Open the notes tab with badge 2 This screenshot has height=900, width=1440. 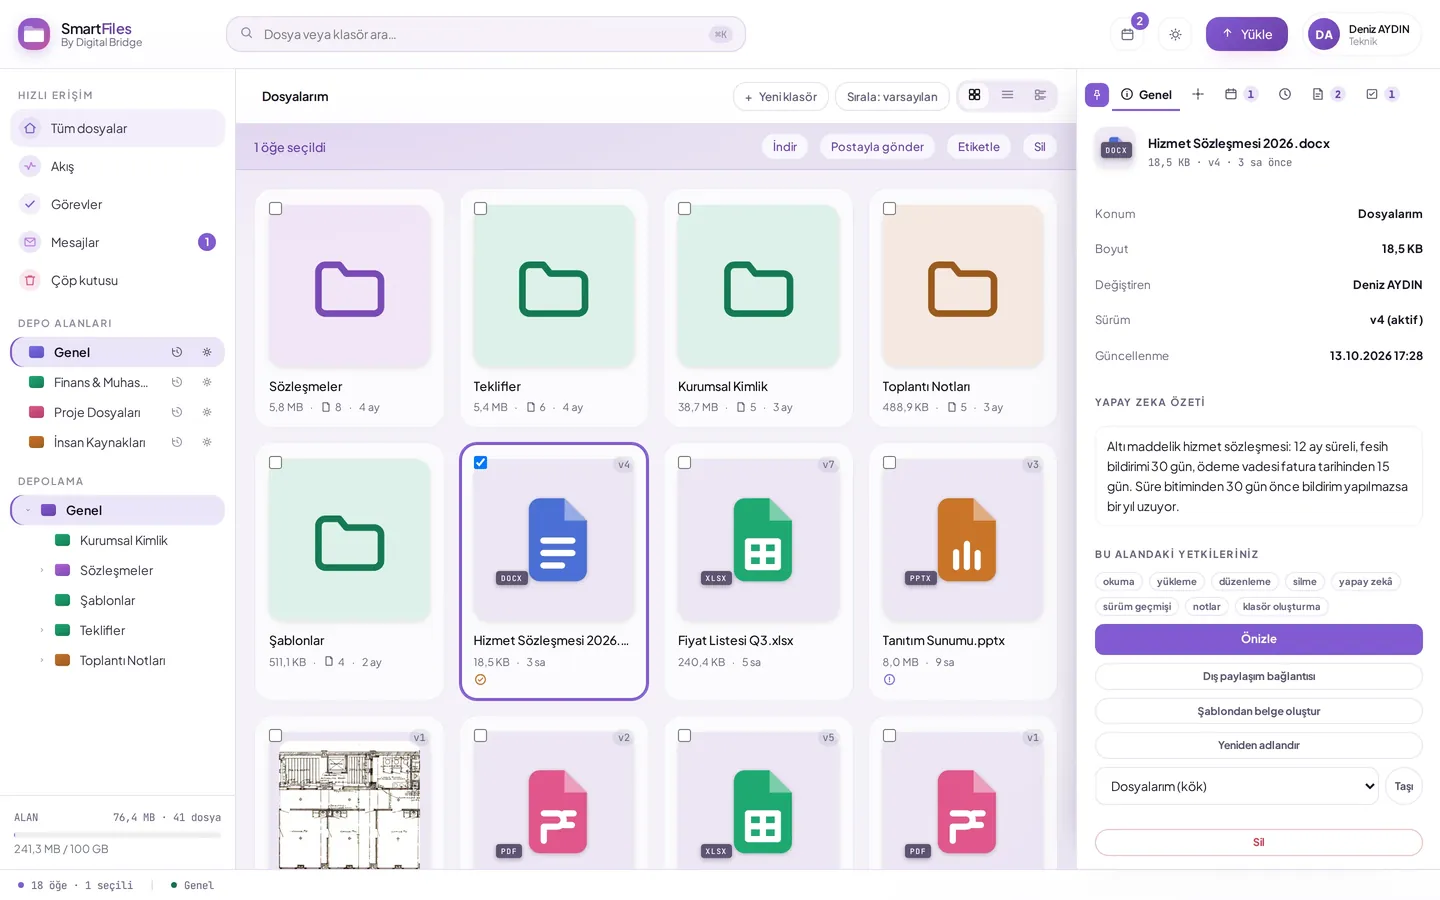(x=1328, y=94)
